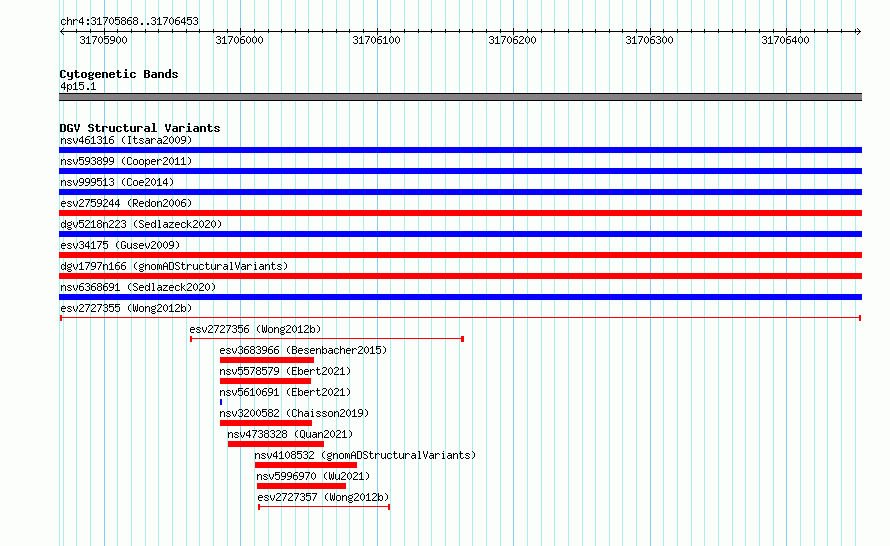890x546 pixels.
Task: Select the blue bar under nsv6368691
Action: pyautogui.click(x=460, y=297)
